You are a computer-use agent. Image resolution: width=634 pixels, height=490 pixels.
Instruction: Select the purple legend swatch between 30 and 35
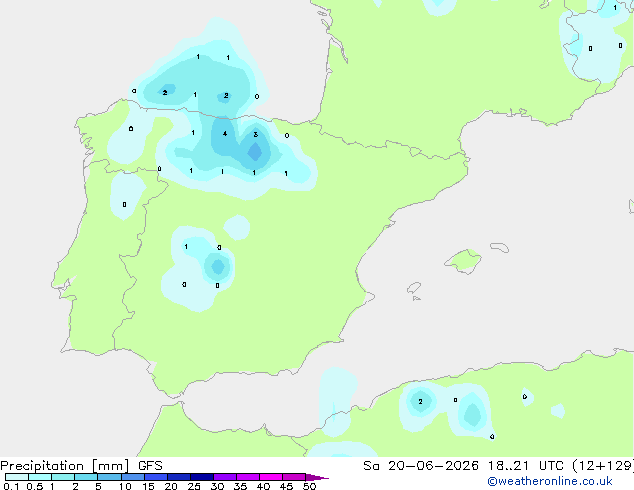pos(225,477)
